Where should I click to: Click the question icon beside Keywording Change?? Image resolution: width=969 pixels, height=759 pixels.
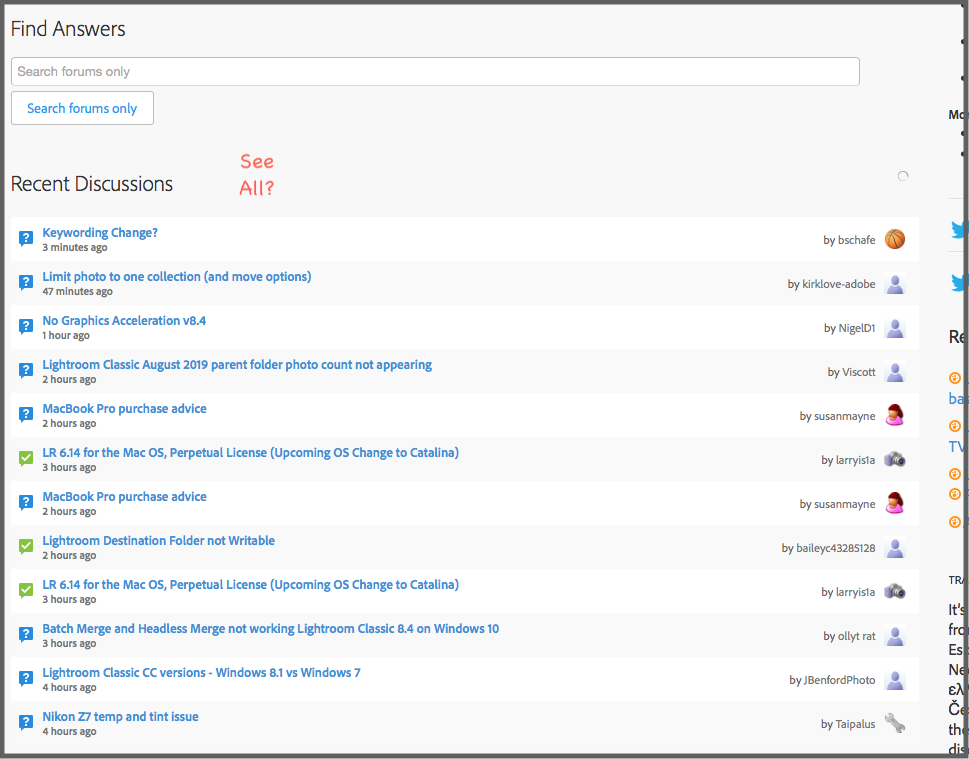25,239
